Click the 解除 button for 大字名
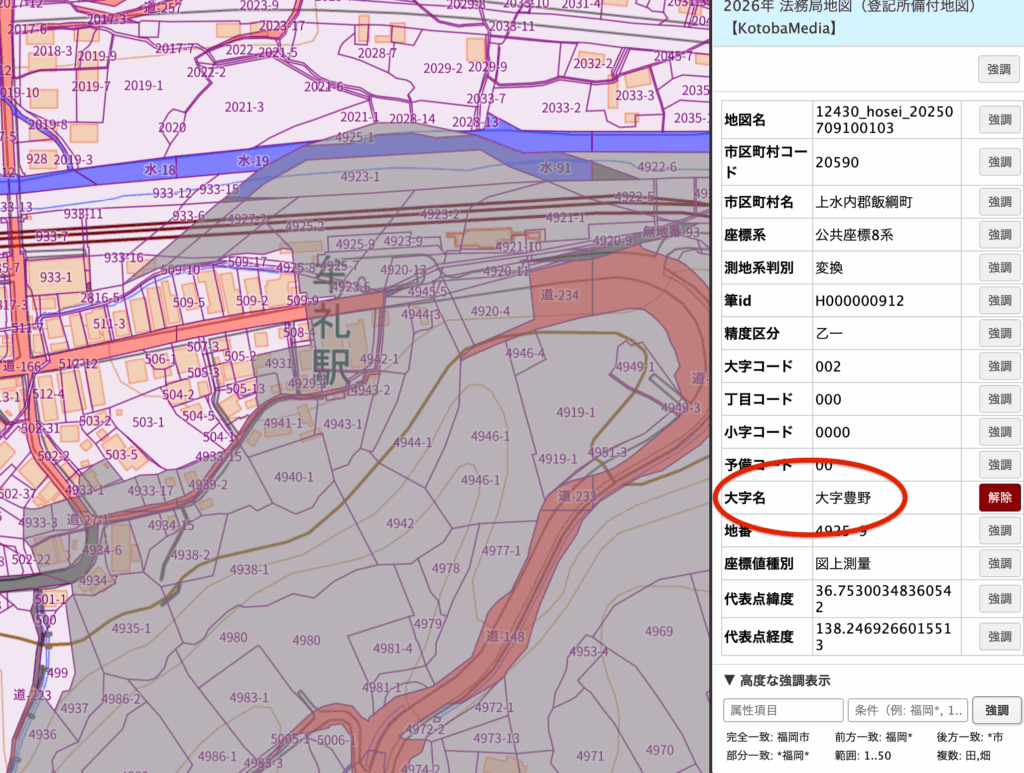1024x773 pixels. tap(999, 497)
